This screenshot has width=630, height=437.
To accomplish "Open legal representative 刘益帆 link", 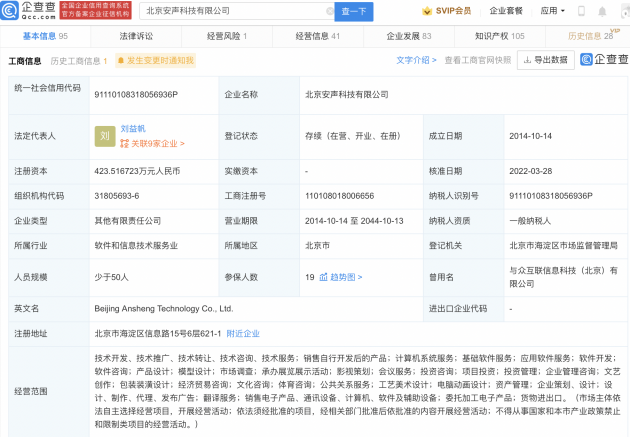I will click(133, 129).
